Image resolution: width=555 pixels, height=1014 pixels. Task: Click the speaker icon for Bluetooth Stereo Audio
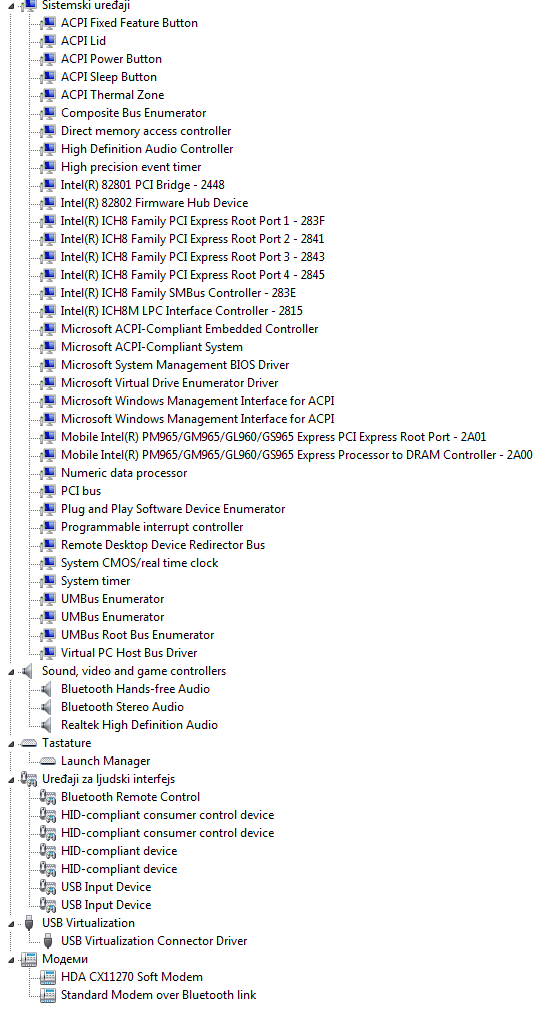47,707
